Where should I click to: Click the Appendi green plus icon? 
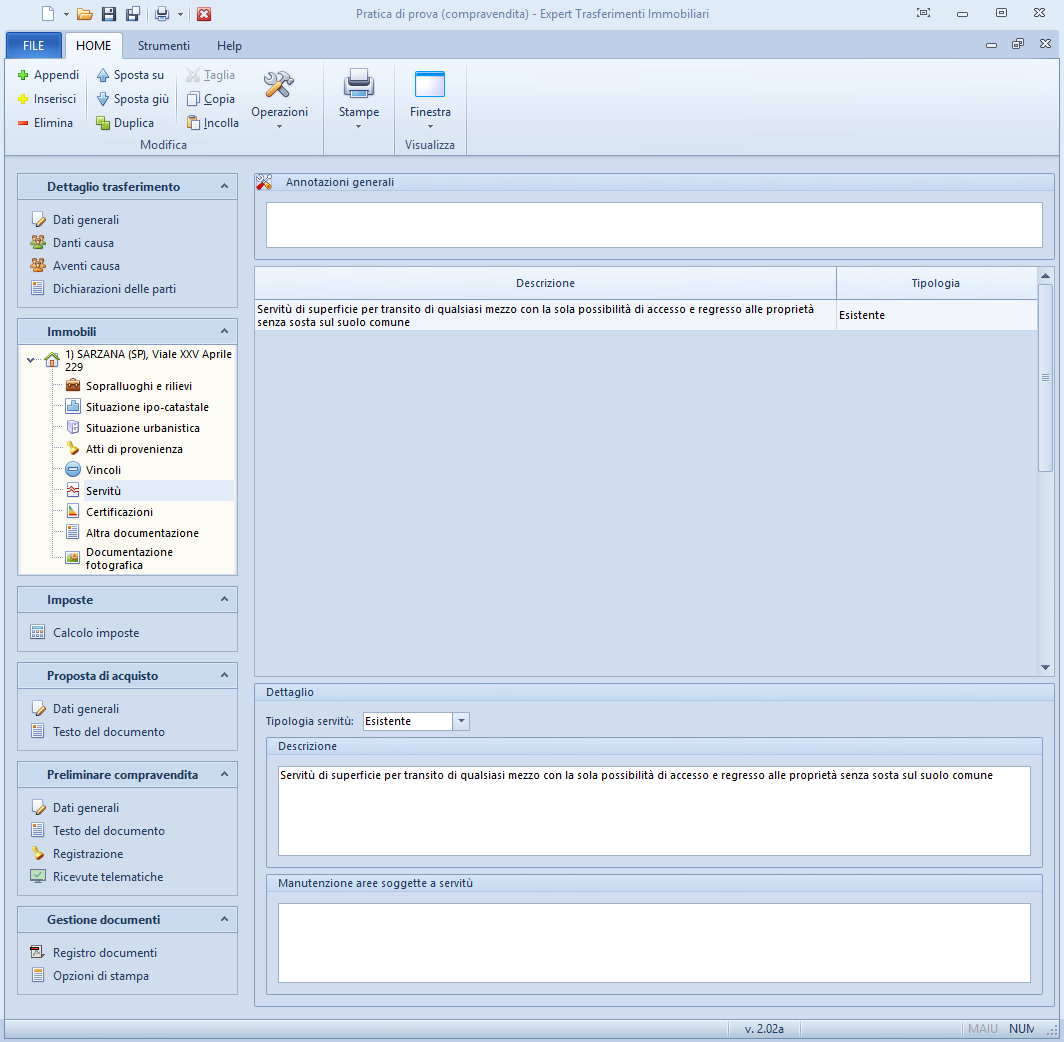23,75
